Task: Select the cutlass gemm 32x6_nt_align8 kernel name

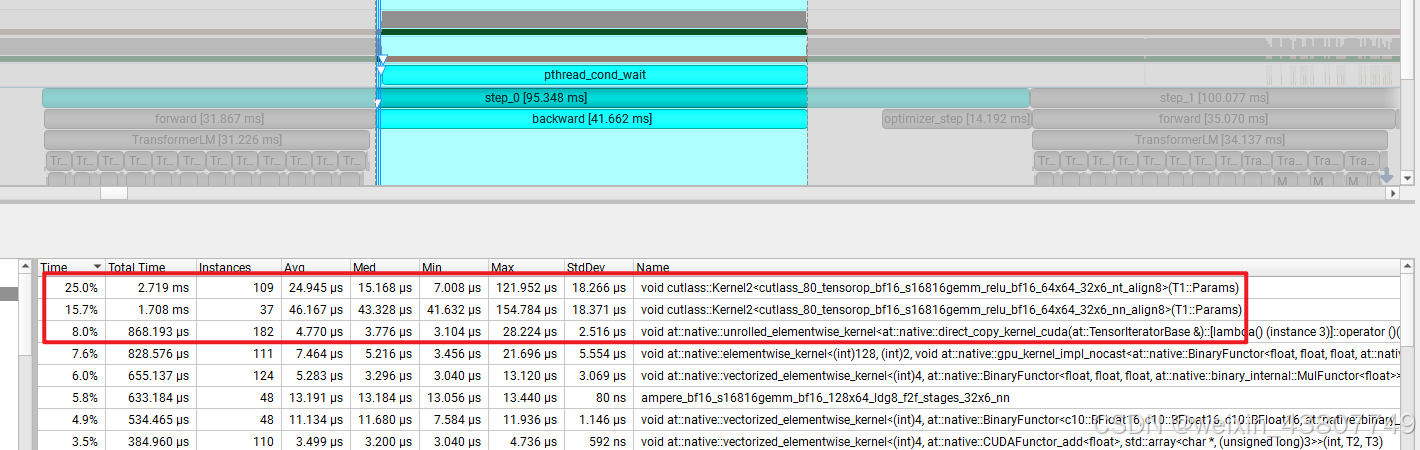Action: (941, 288)
